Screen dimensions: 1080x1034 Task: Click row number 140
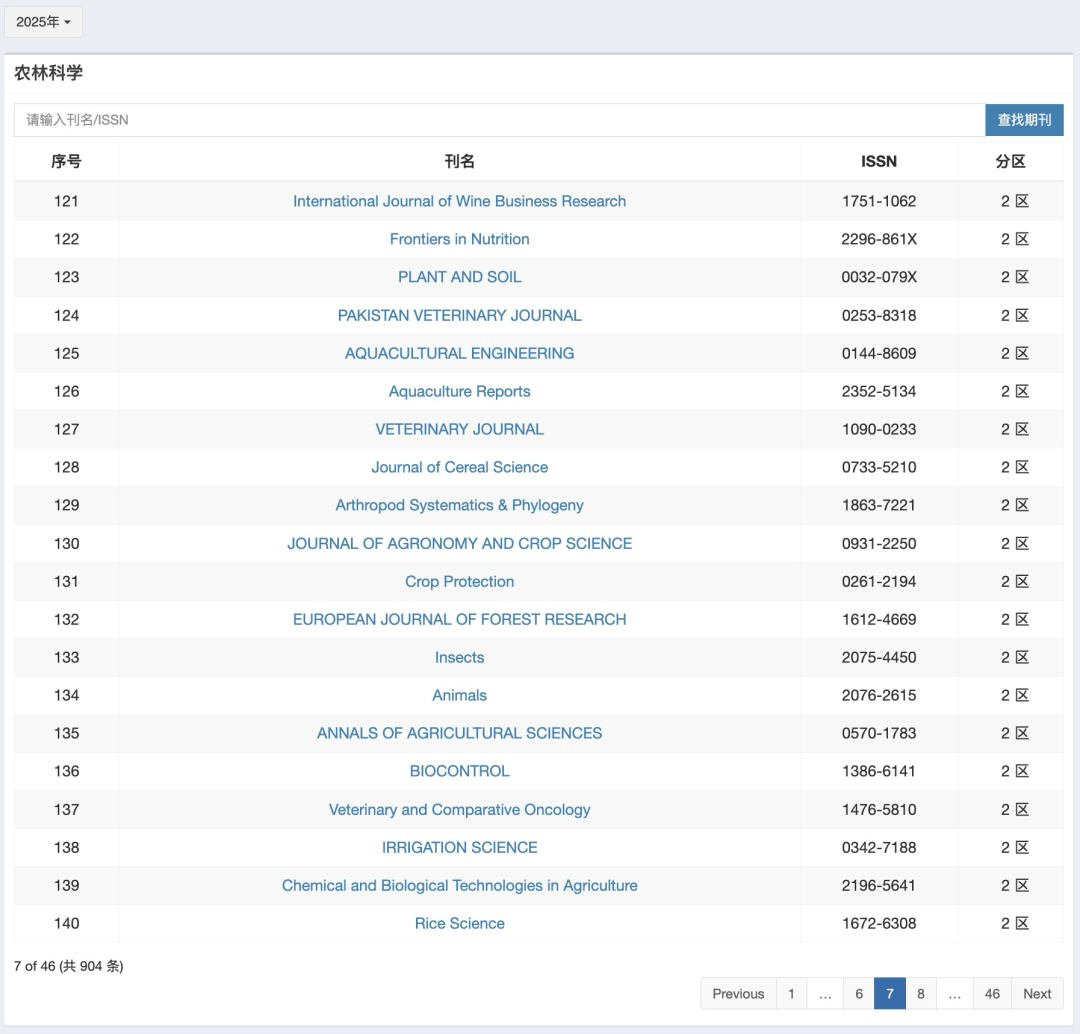point(66,923)
